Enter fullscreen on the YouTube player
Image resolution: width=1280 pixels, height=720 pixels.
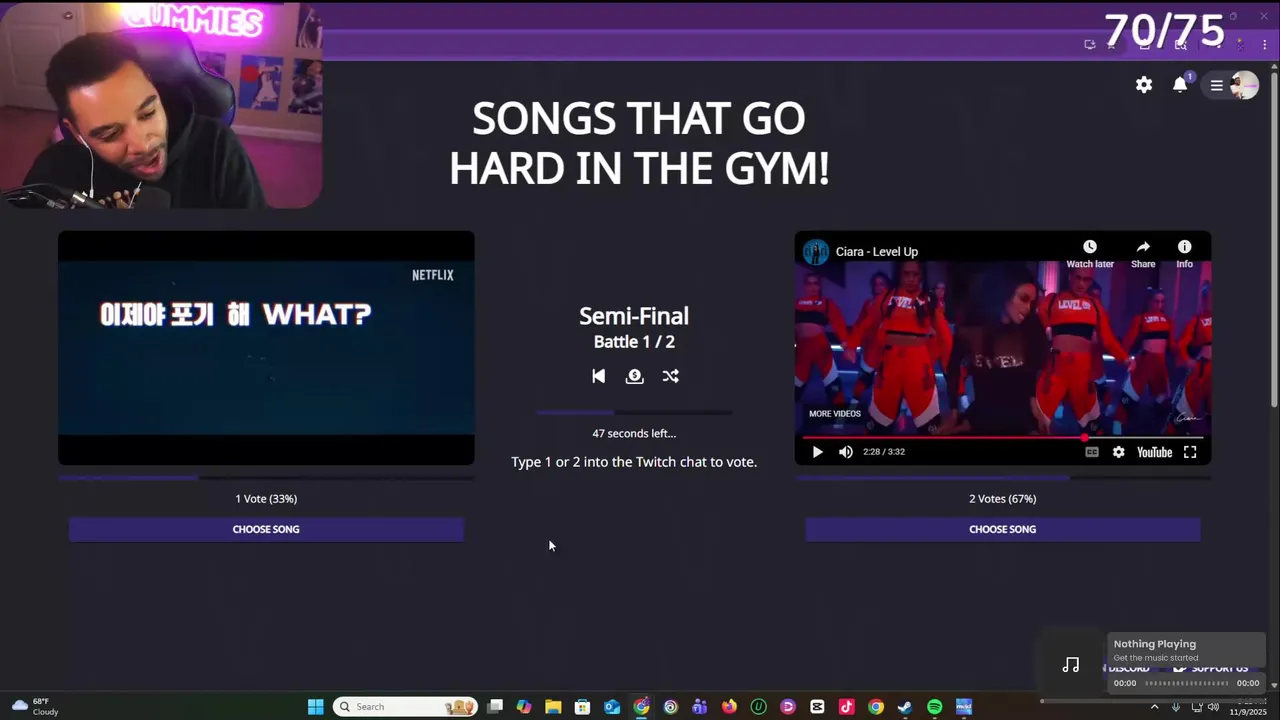[1190, 452]
